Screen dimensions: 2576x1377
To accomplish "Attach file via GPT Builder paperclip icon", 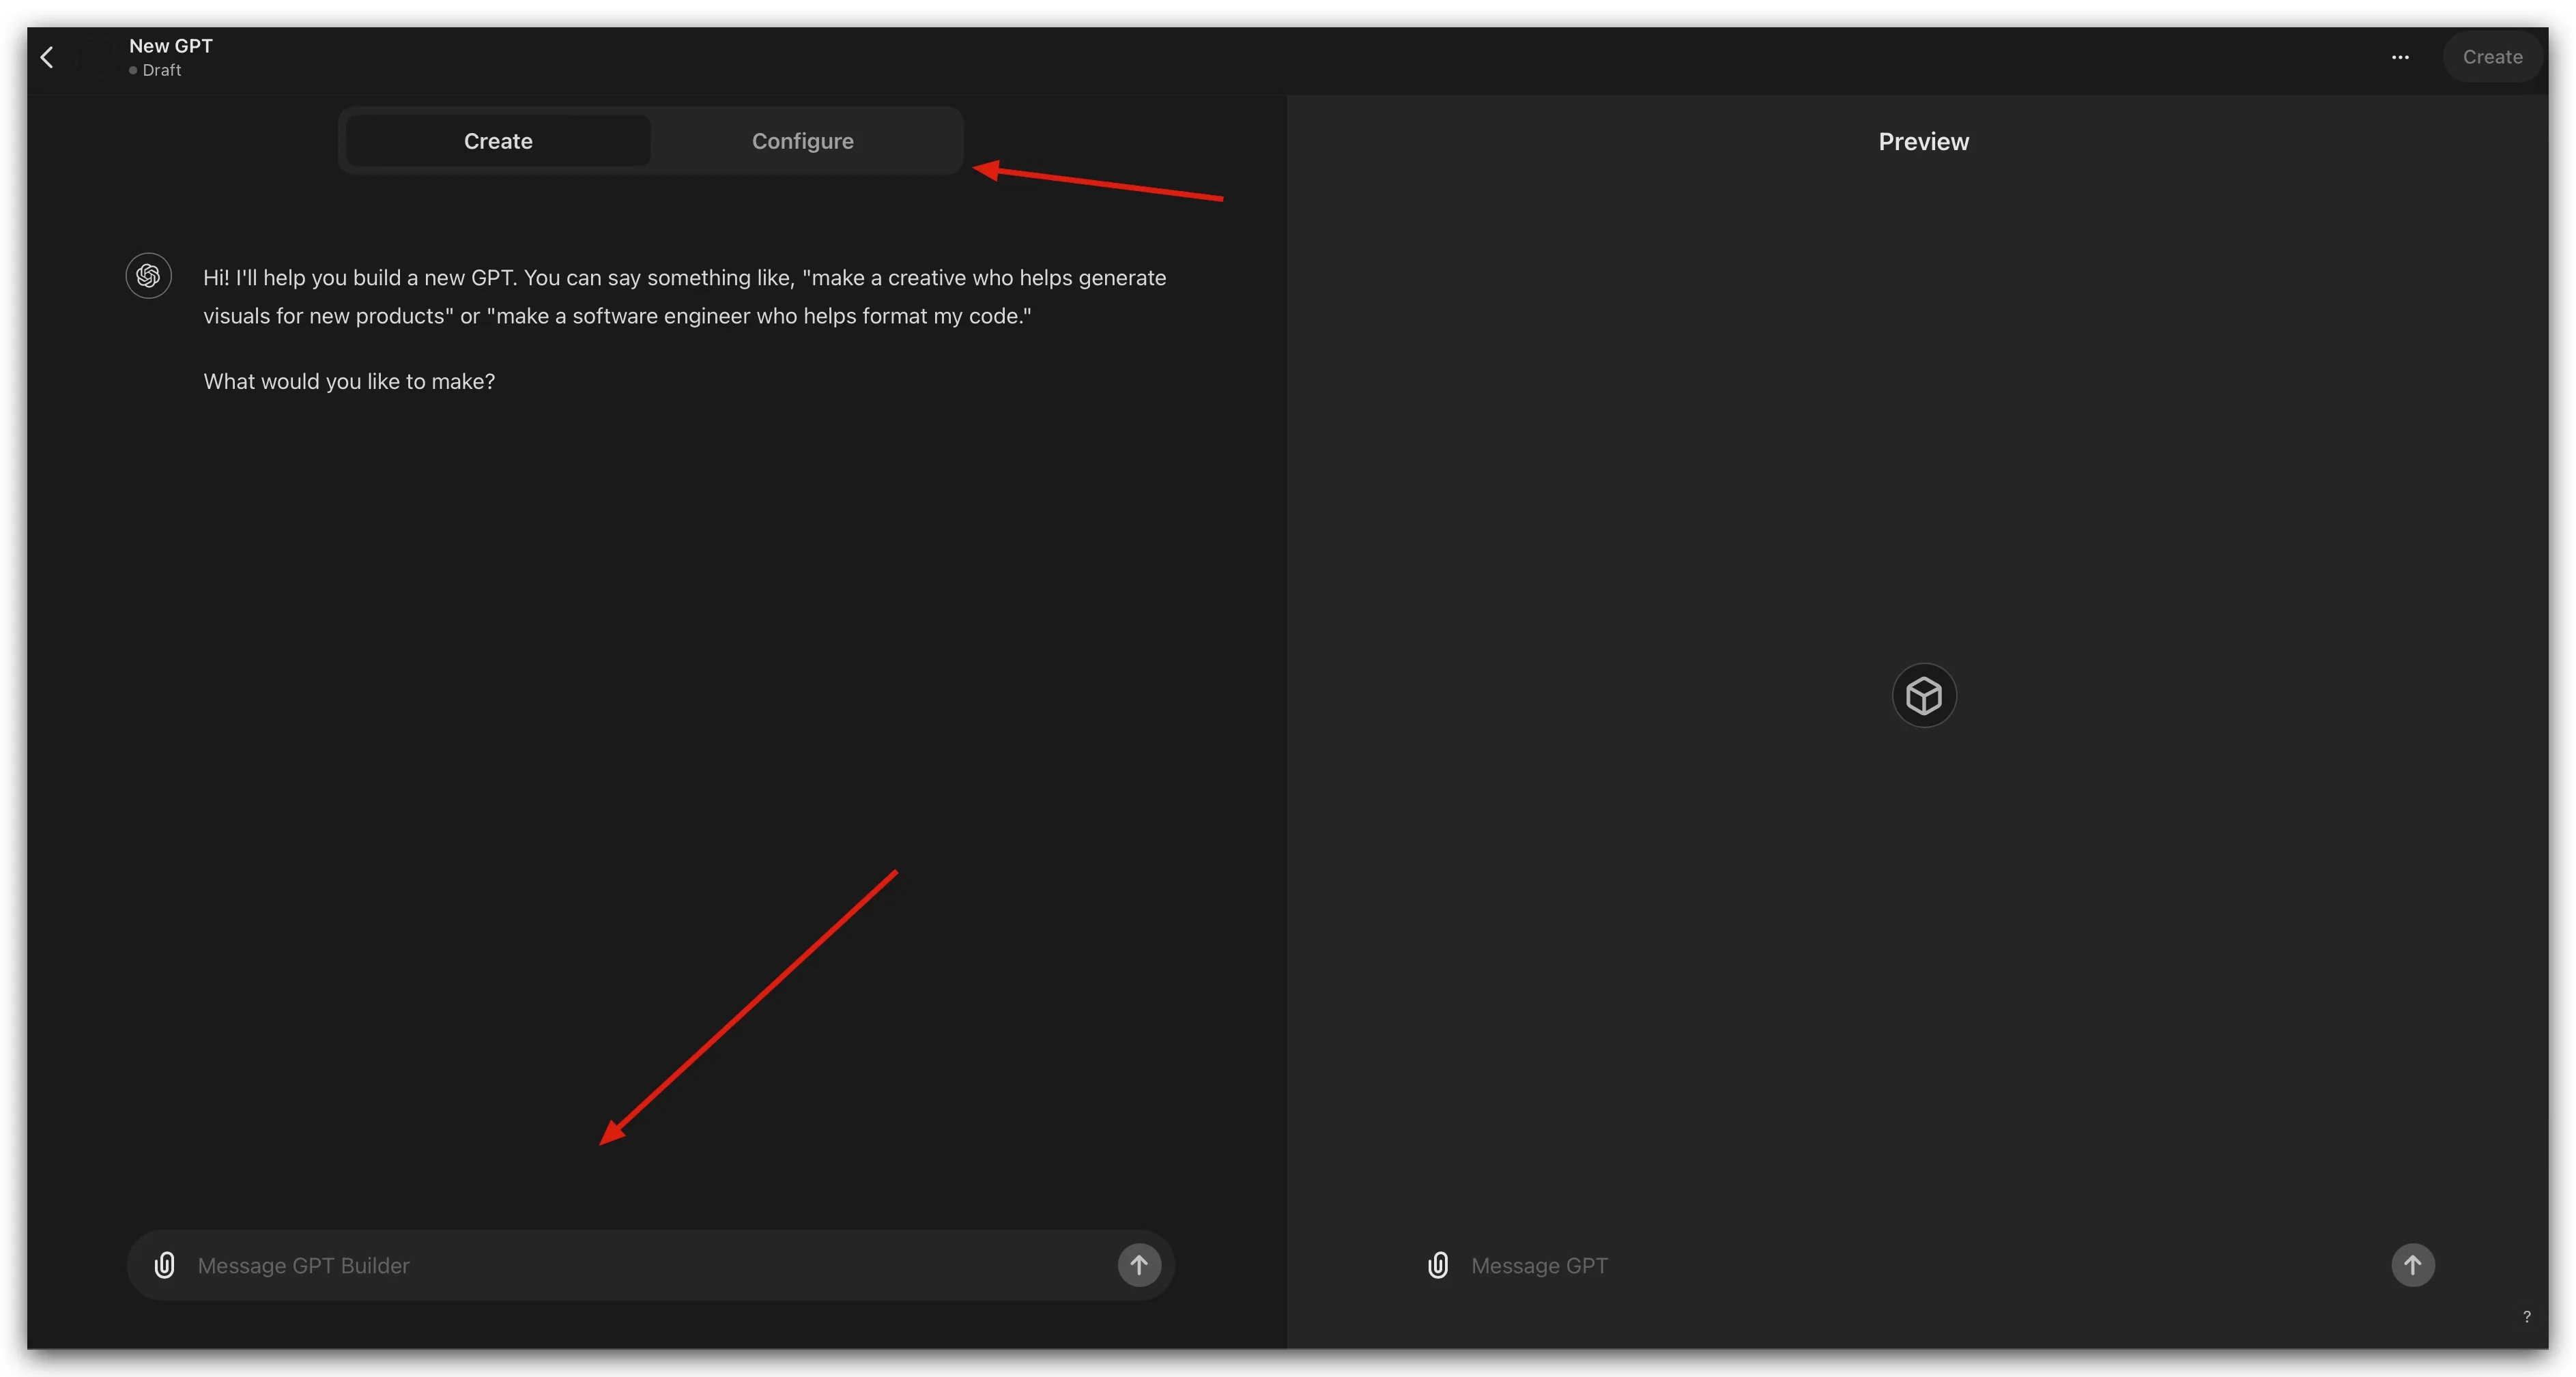I will pyautogui.click(x=165, y=1265).
